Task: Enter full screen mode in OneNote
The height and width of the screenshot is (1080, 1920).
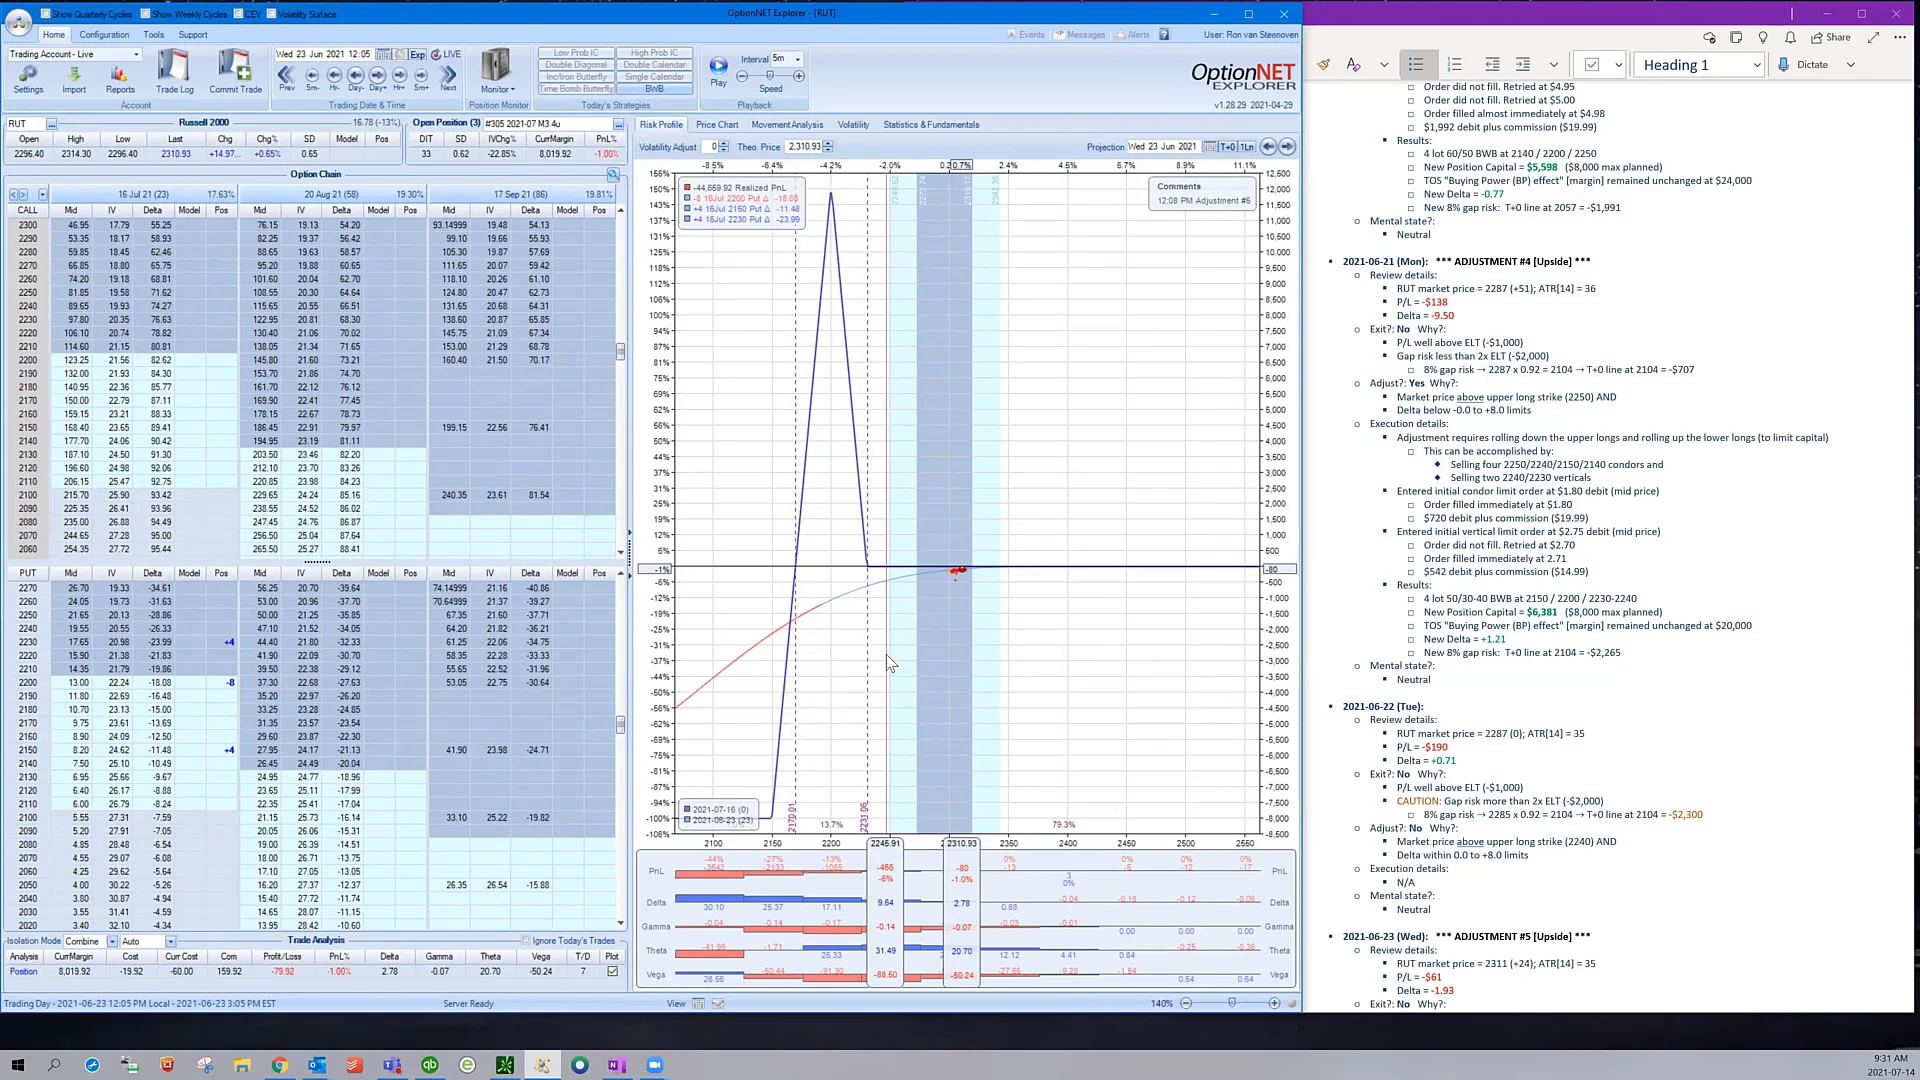Action: point(1873,37)
